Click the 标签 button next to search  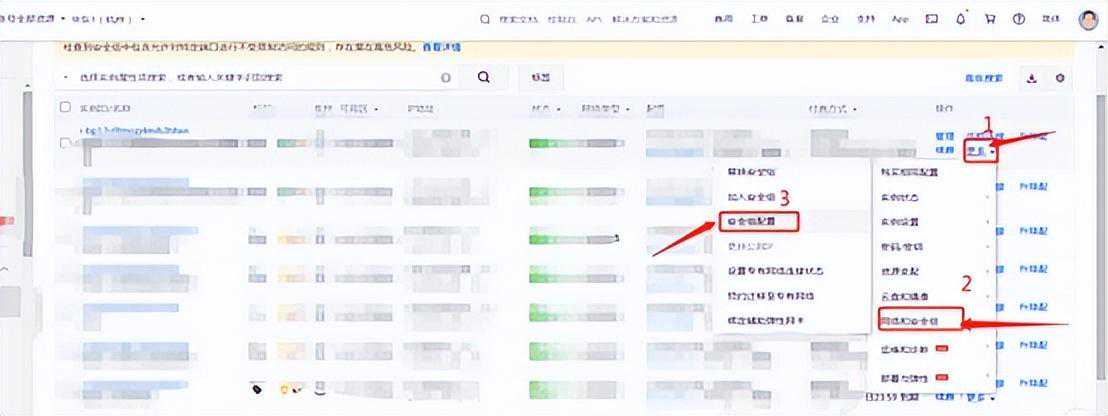coord(540,77)
